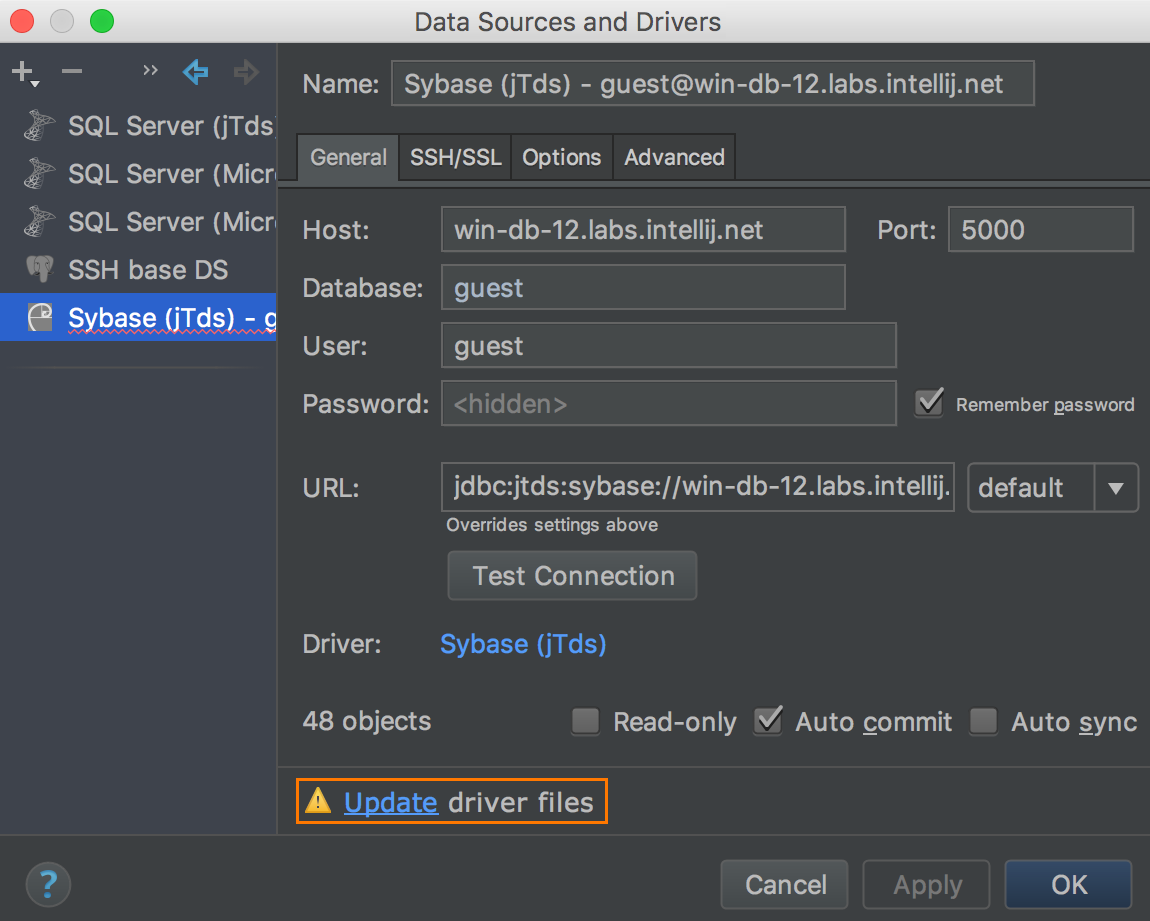
Task: Click the SQL Server (jTds) icon
Action: pyautogui.click(x=39, y=125)
